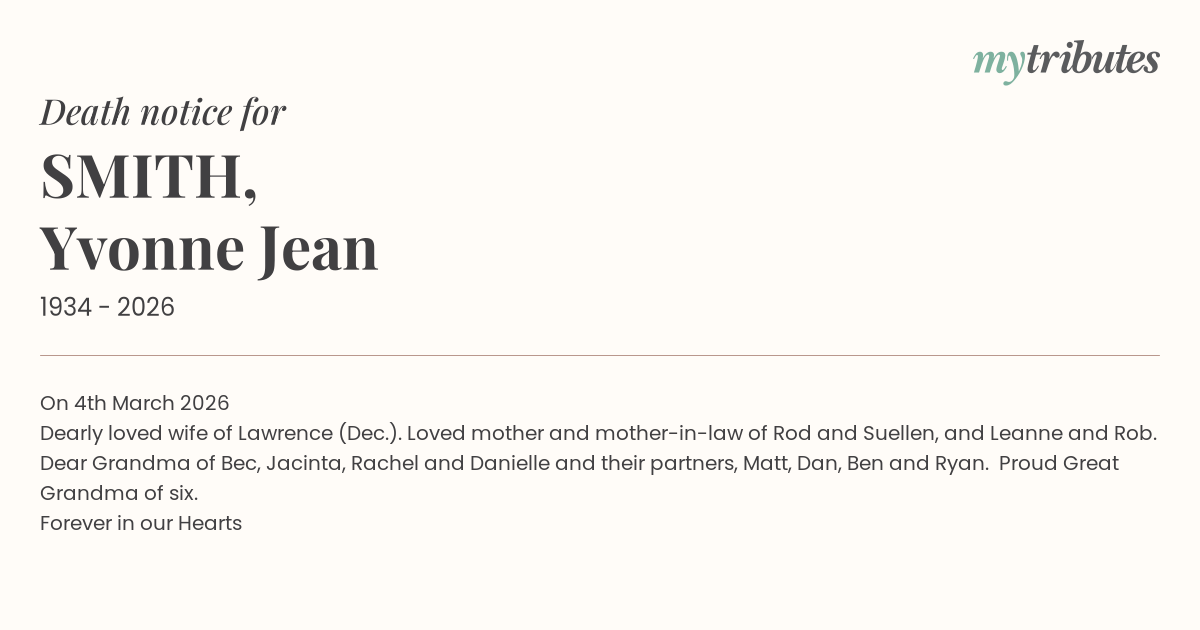Click the words "Proud Great"

coord(1058,463)
